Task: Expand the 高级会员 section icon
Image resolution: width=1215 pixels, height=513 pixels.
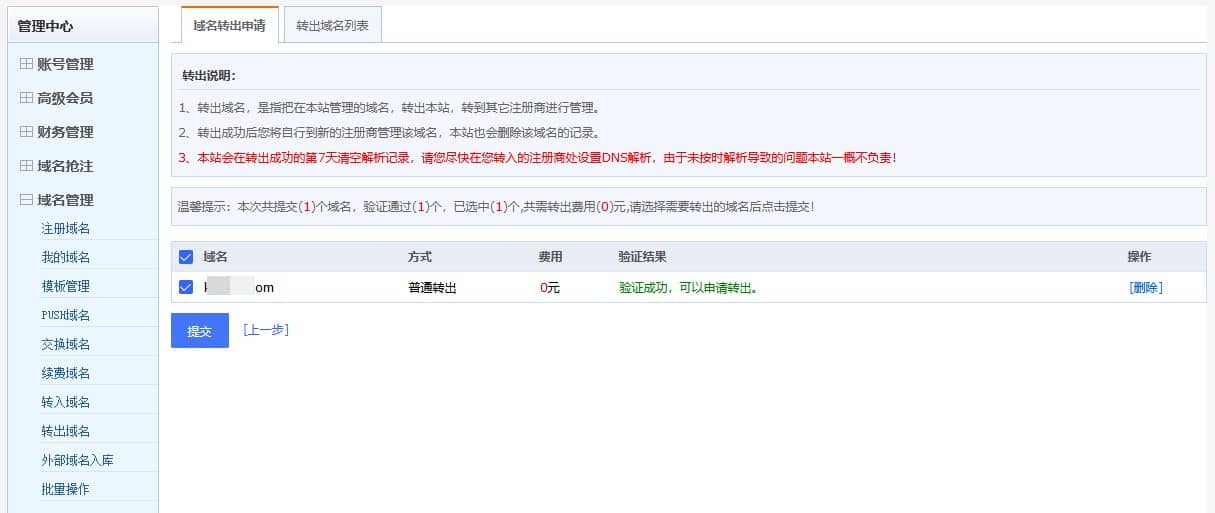Action: (27, 98)
